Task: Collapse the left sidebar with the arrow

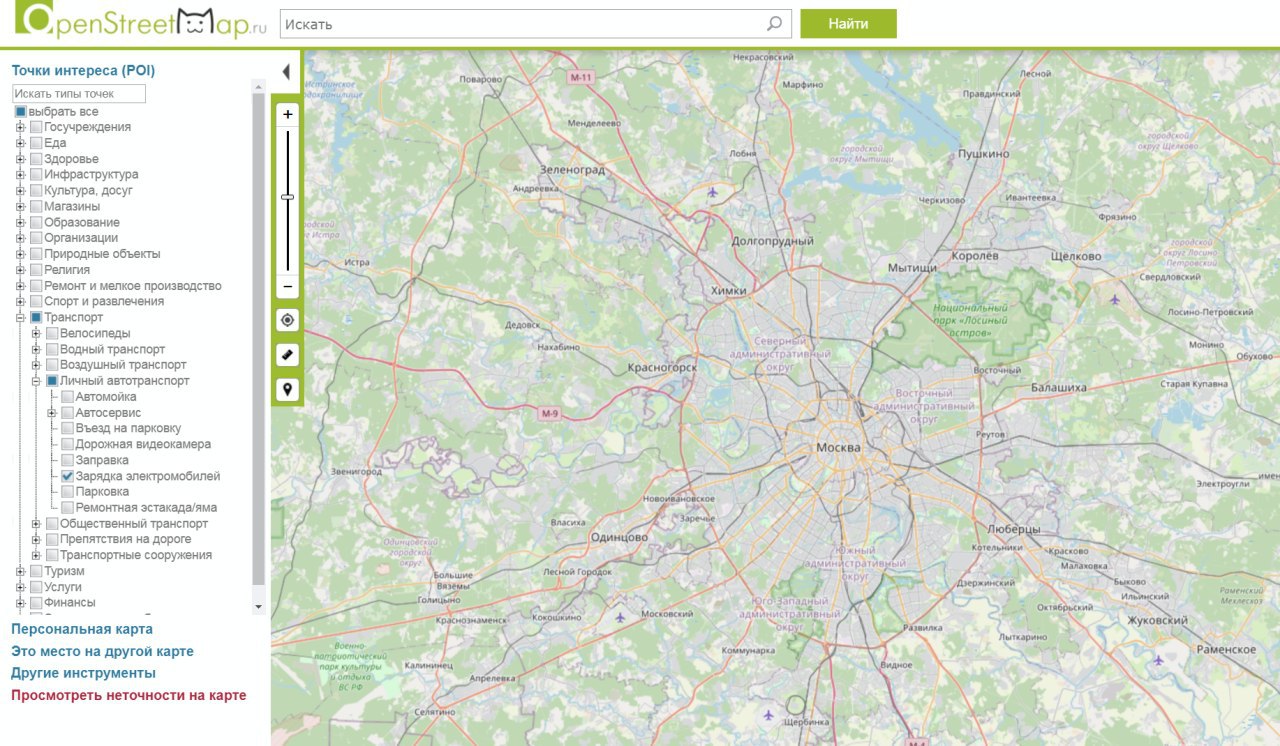Action: pos(286,72)
